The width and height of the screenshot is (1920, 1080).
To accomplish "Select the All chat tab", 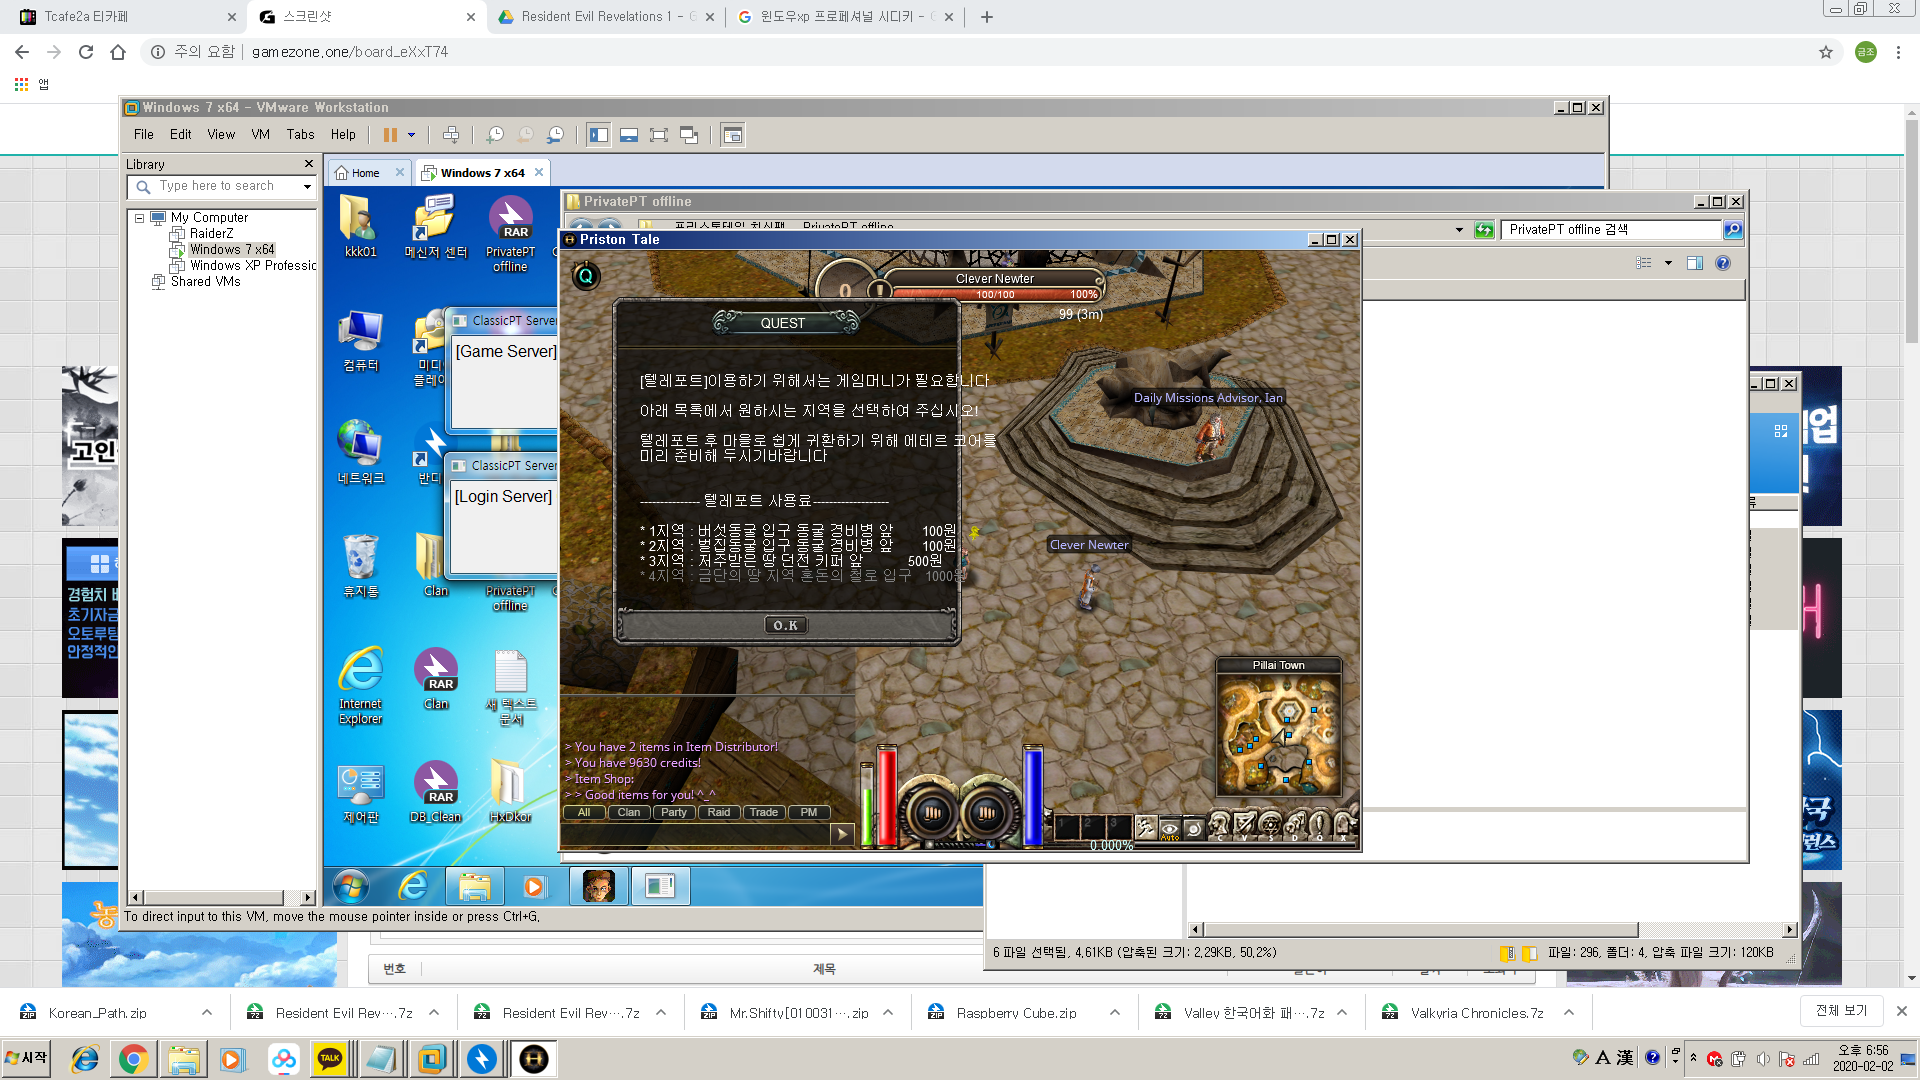I will pos(584,812).
